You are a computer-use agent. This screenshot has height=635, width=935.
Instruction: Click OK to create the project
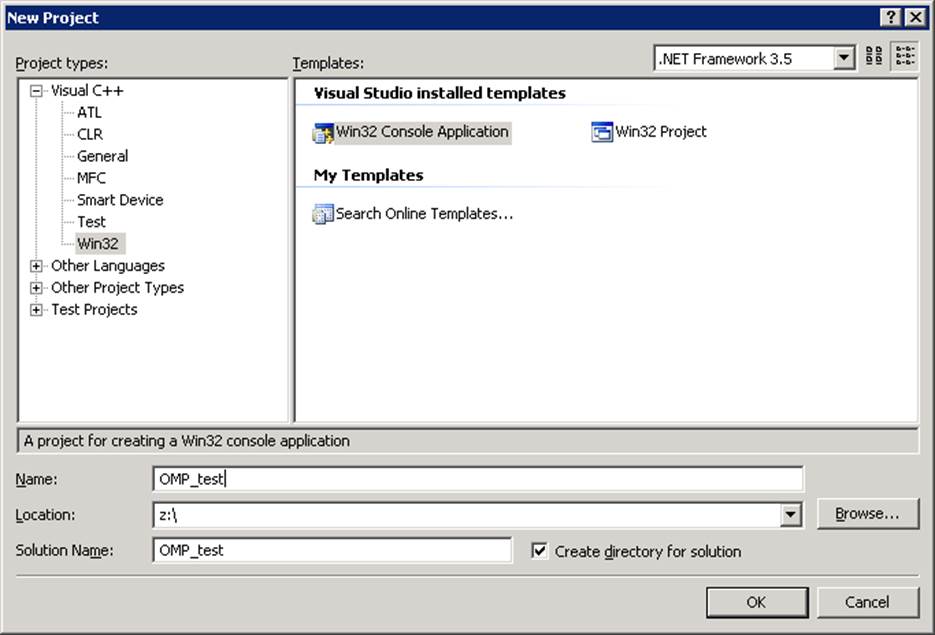tap(757, 602)
